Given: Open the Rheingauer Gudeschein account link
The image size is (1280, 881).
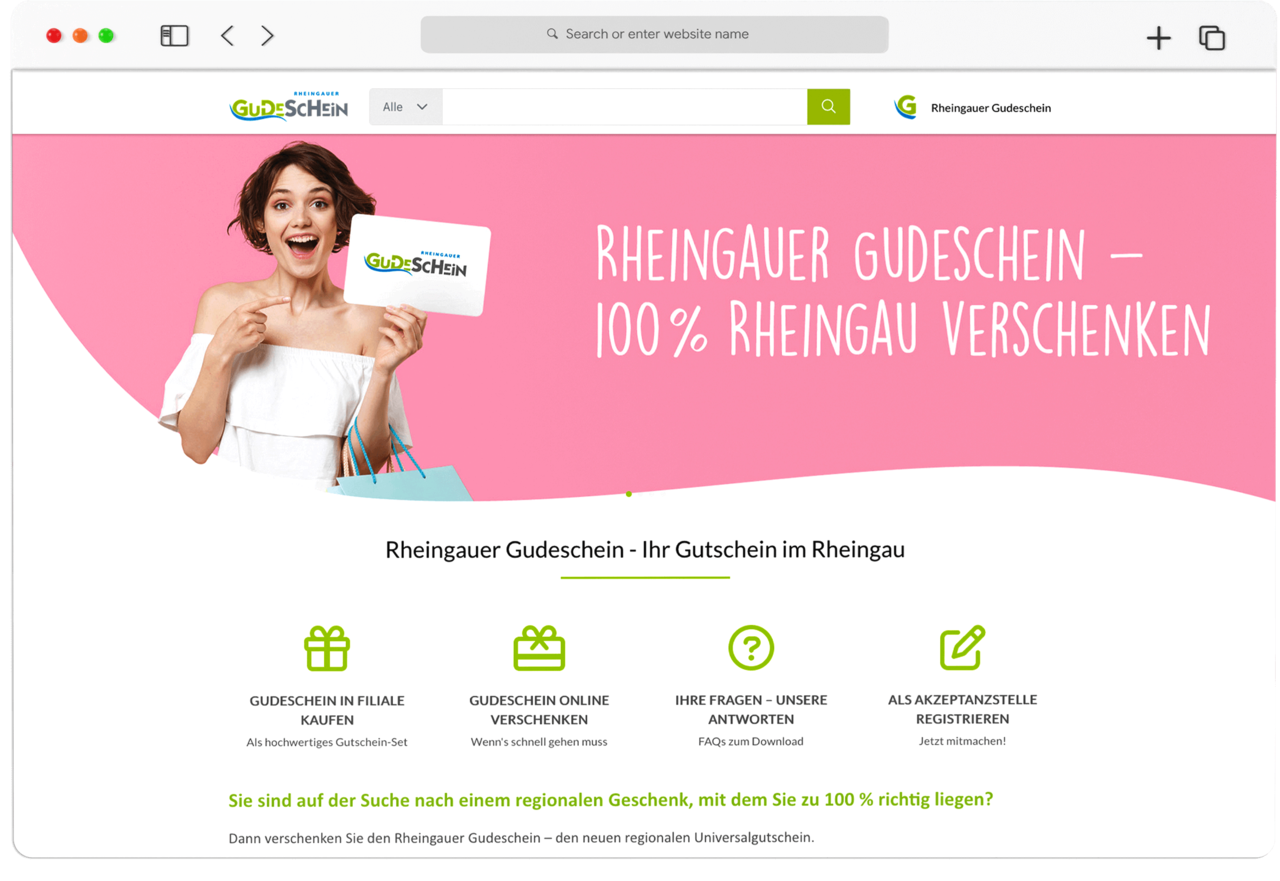Looking at the screenshot, I should pyautogui.click(x=990, y=108).
